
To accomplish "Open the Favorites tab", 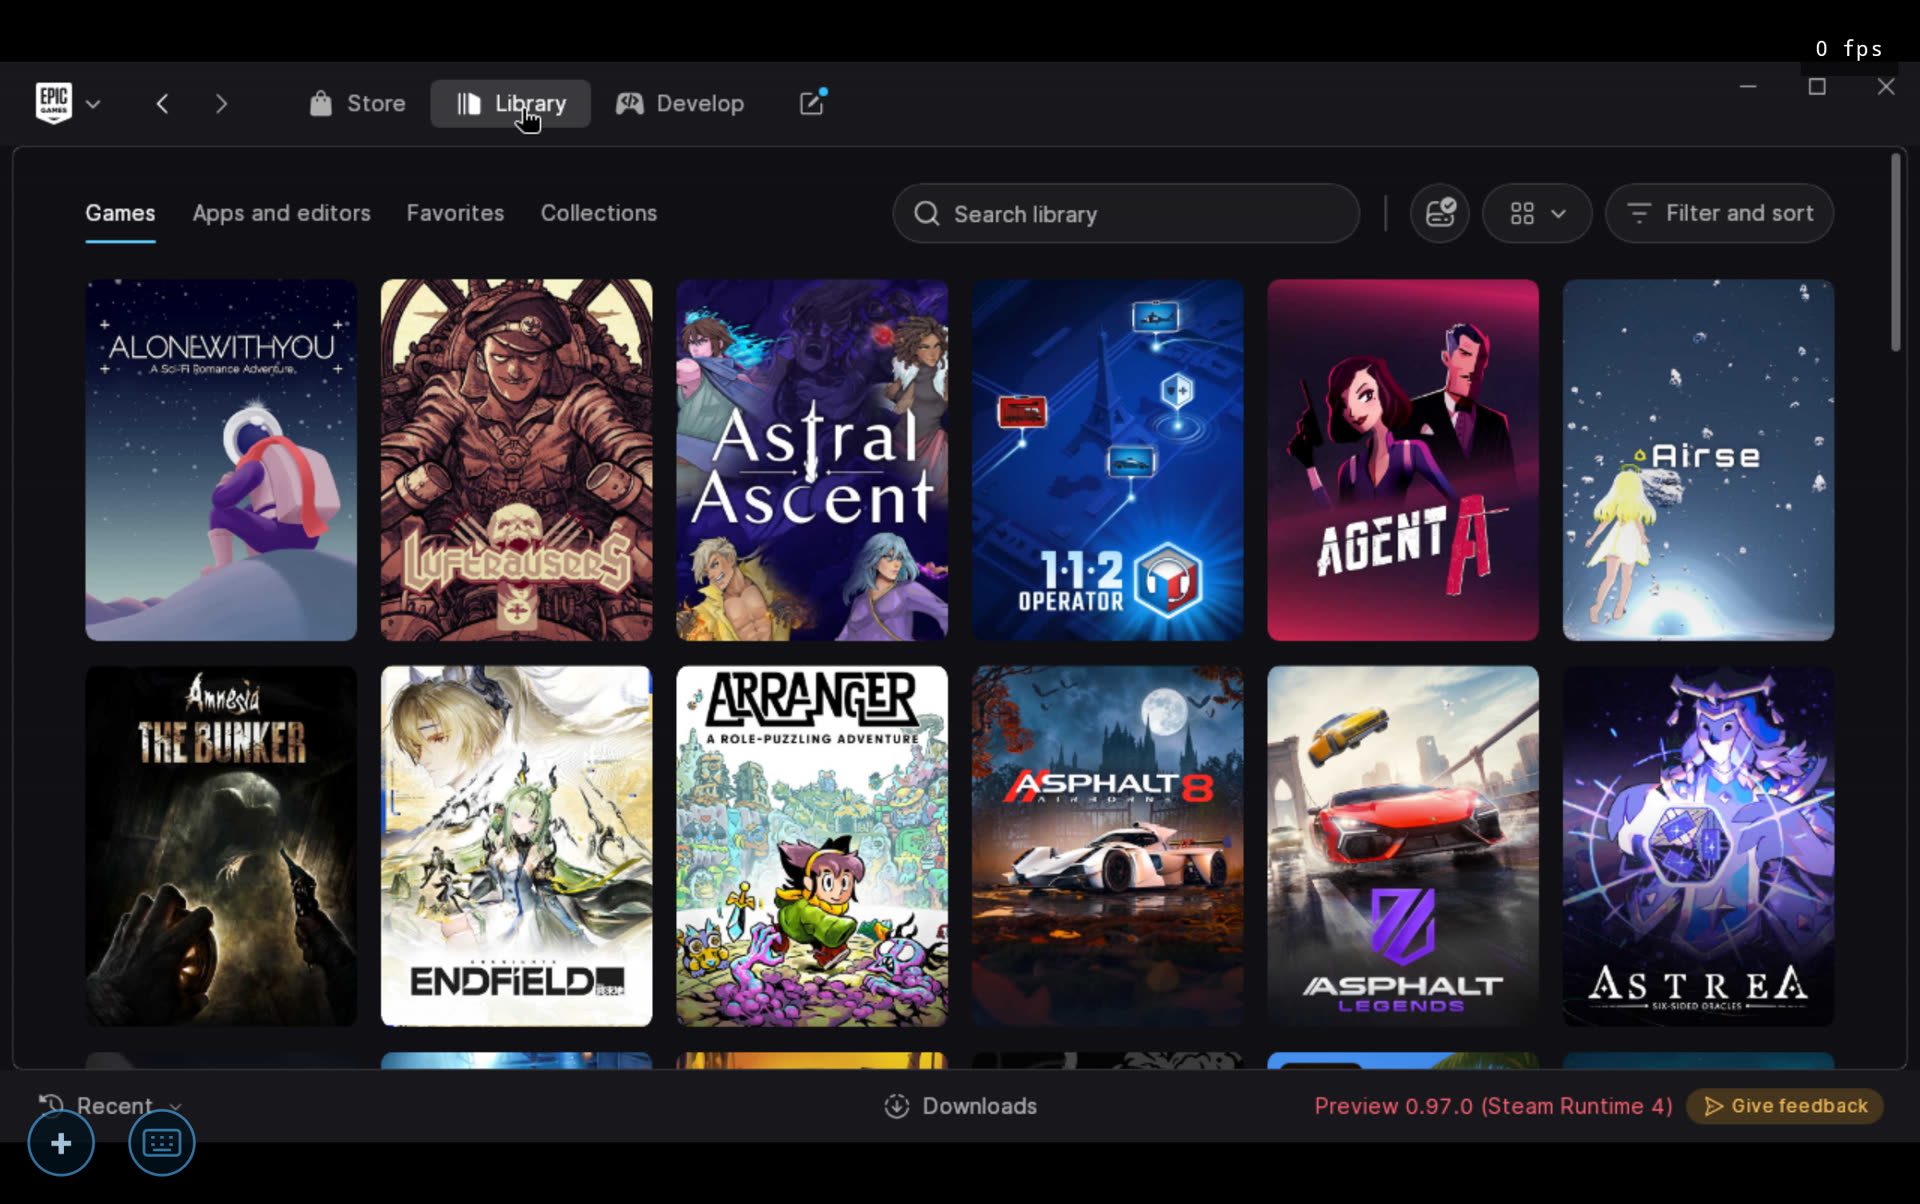I will point(455,213).
